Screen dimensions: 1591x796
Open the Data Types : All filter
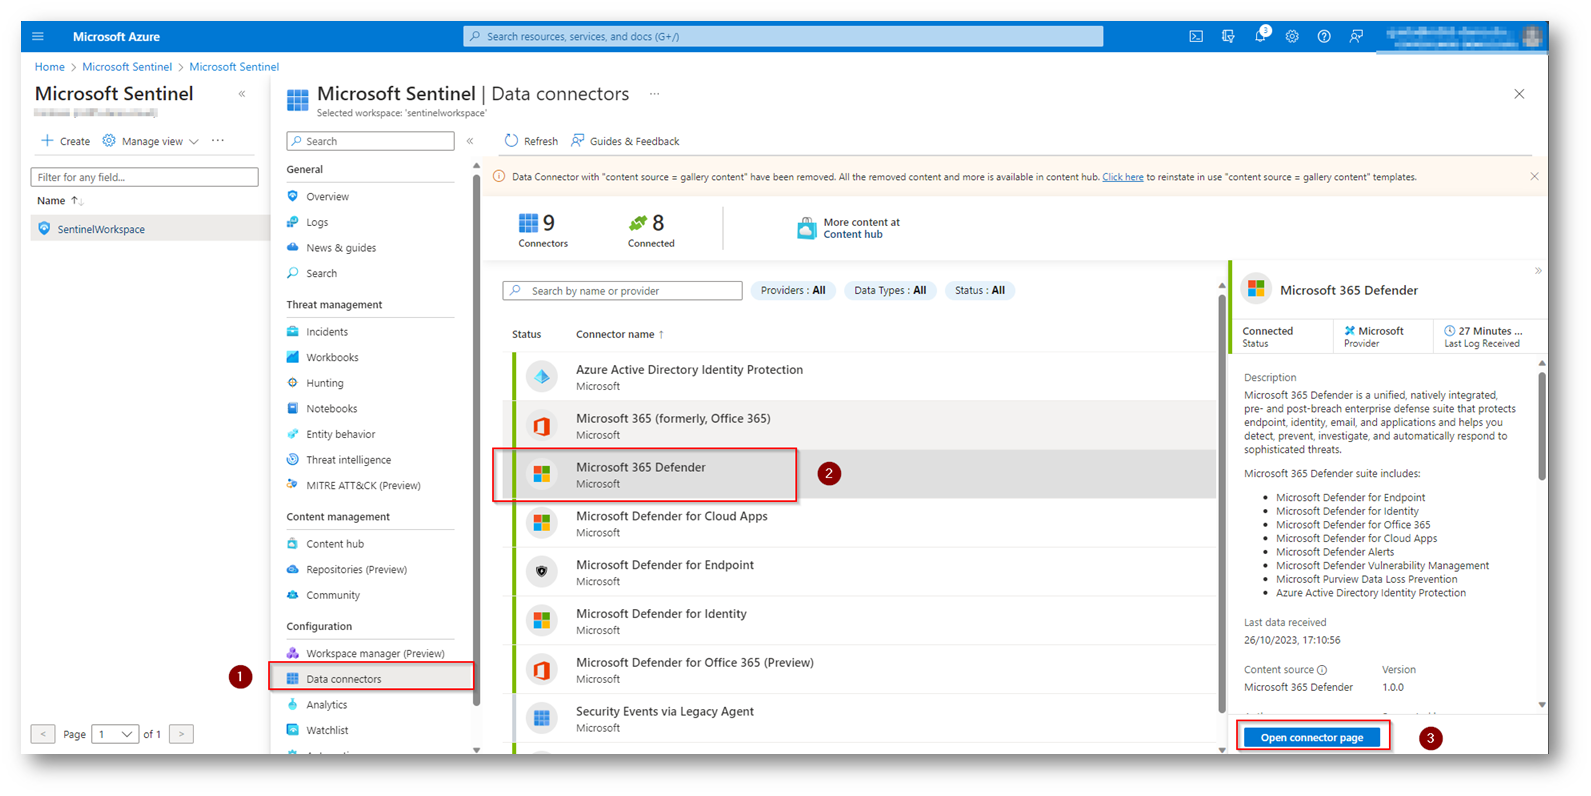(890, 291)
